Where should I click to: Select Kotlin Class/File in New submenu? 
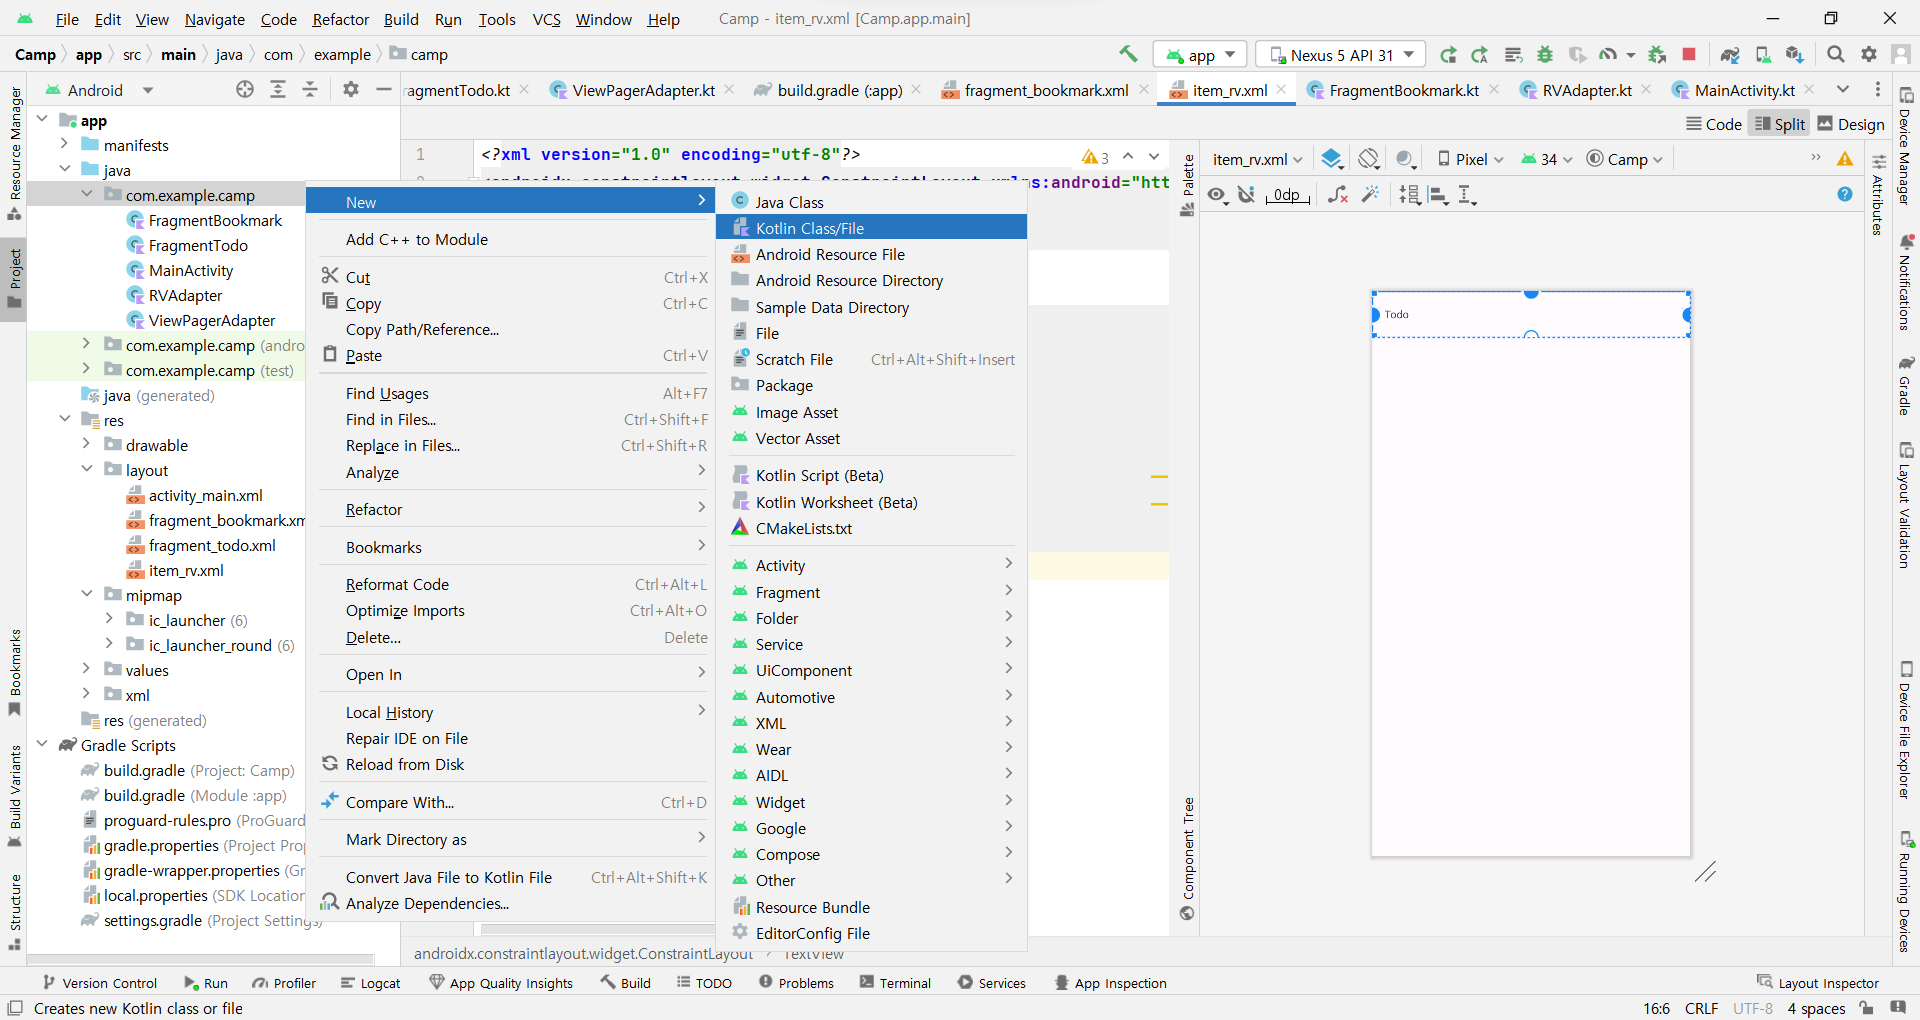tap(871, 228)
